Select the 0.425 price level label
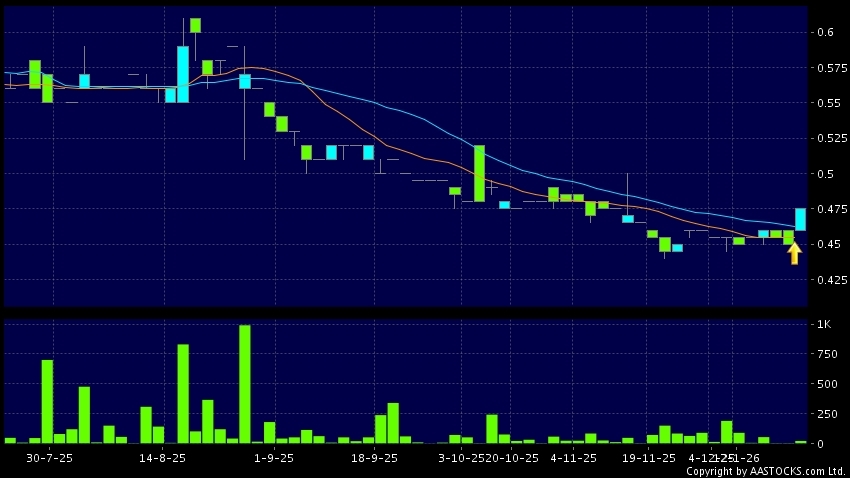The height and width of the screenshot is (478, 850). (x=830, y=280)
